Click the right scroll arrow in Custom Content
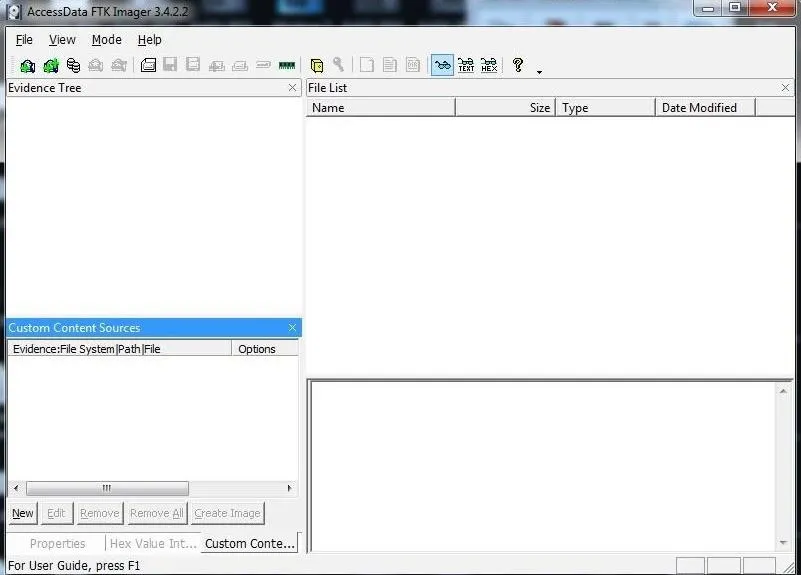Viewport: 801px width, 575px height. pos(290,488)
